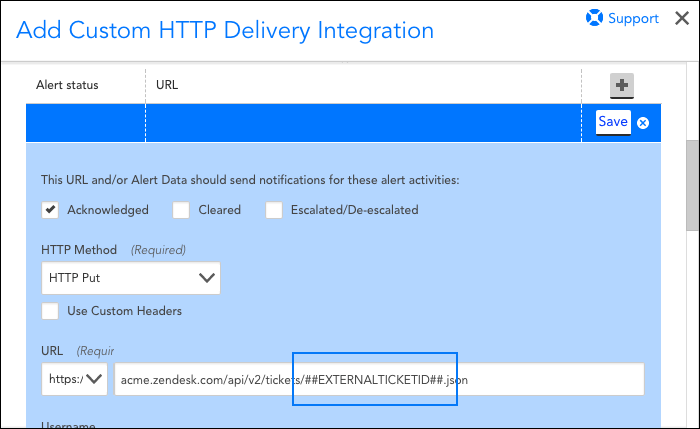The width and height of the screenshot is (700, 429).
Task: Click into the zendesk URL input field
Action: [379, 379]
